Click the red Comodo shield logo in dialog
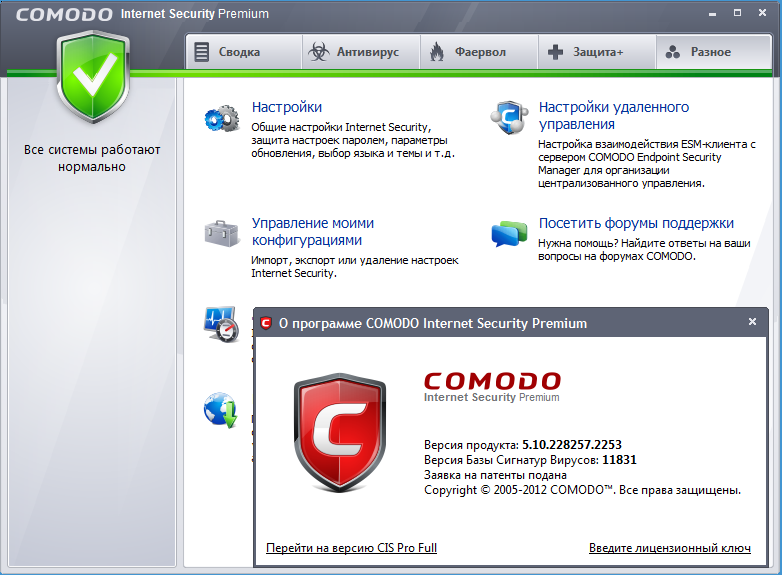Viewport: 782px width, 575px height. (340, 432)
